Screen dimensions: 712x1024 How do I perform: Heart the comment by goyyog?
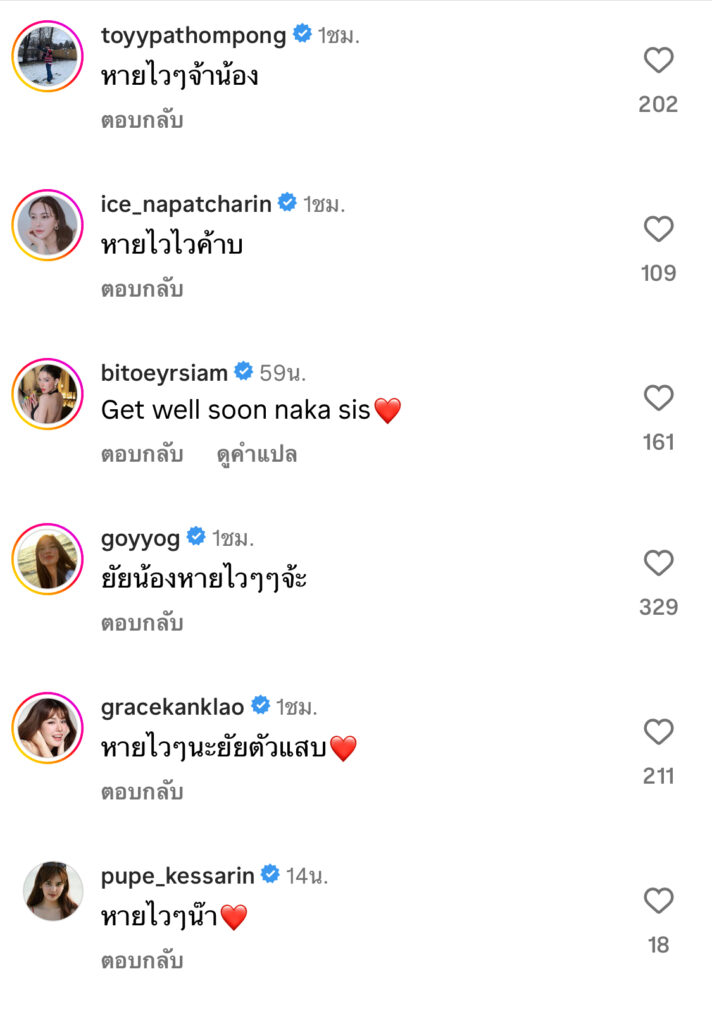point(658,564)
